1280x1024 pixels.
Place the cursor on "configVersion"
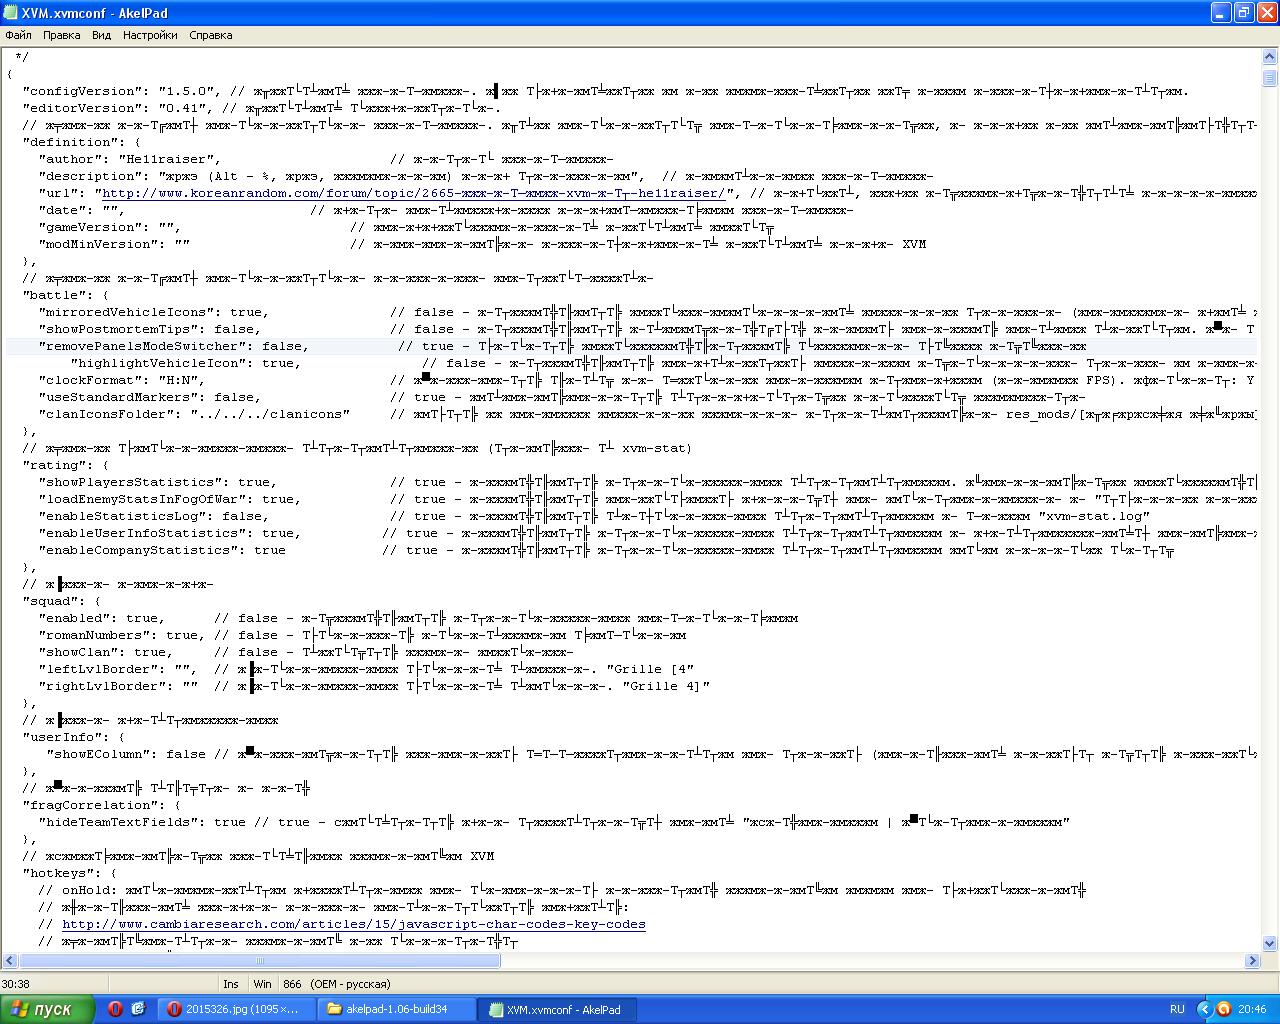click(x=82, y=91)
